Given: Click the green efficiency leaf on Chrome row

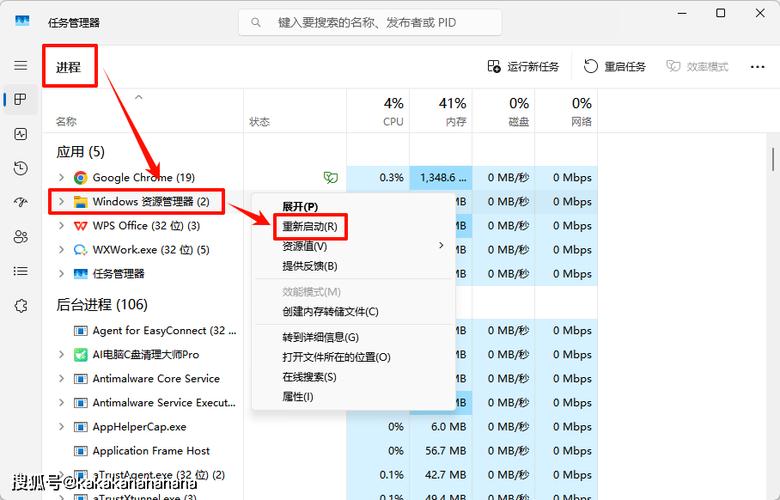Looking at the screenshot, I should click(x=331, y=178).
